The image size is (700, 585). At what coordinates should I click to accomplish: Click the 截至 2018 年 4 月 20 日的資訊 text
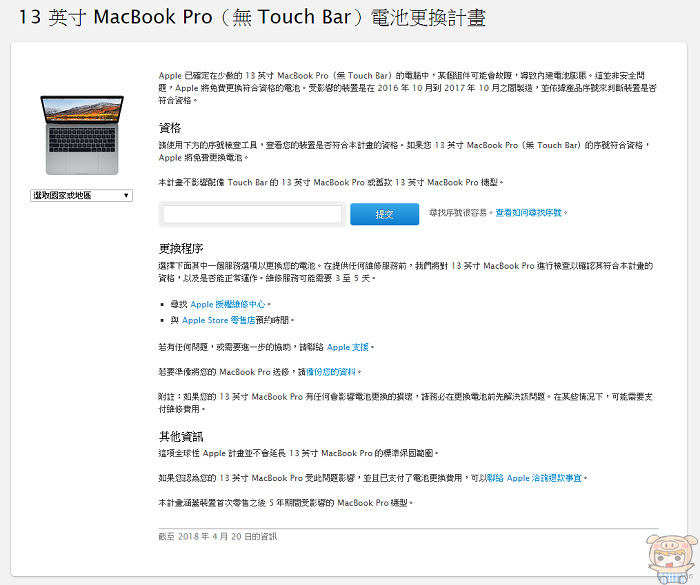pyautogui.click(x=218, y=536)
